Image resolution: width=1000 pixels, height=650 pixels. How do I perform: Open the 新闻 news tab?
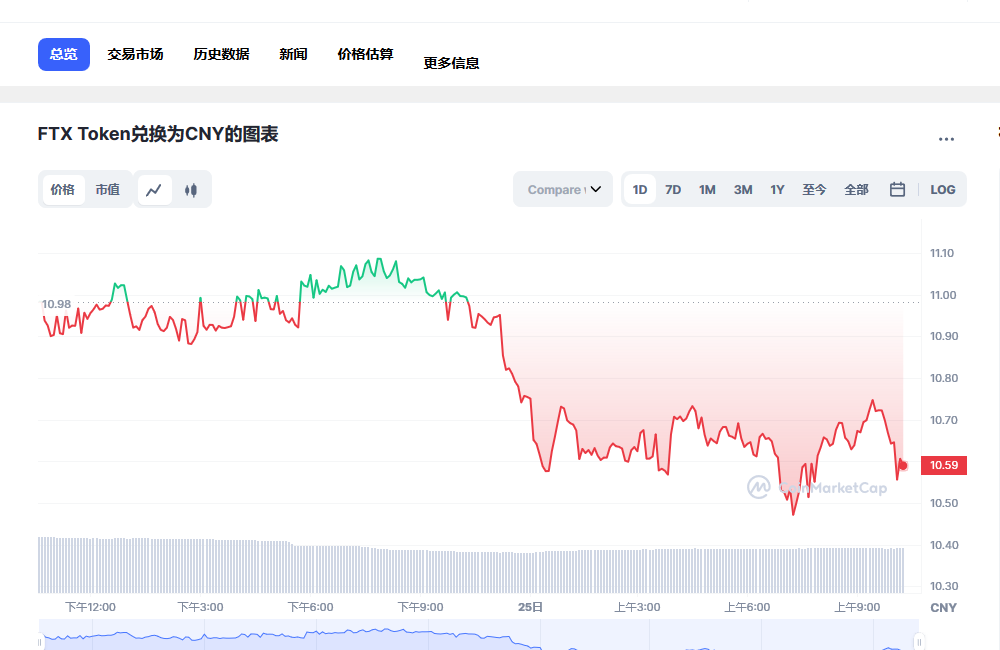pos(293,54)
